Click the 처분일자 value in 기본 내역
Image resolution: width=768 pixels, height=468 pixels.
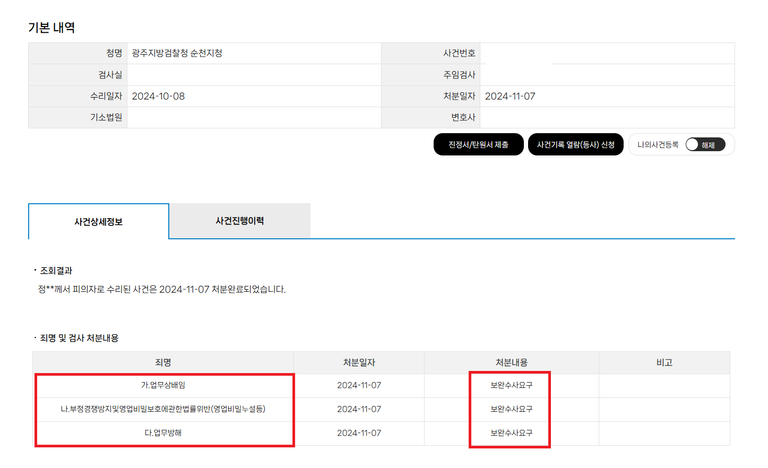(511, 96)
